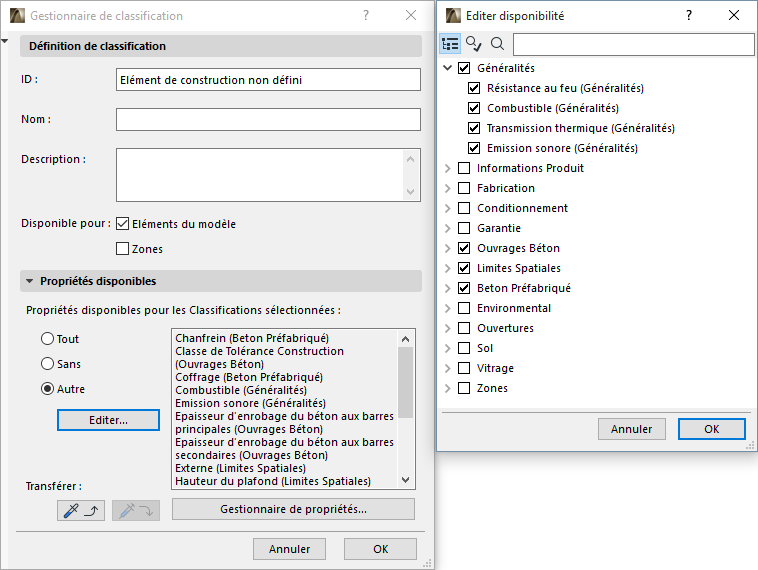Screen dimensions: 758x570
Task: Click Annuler in Editer disponibilité
Action: pos(631,429)
